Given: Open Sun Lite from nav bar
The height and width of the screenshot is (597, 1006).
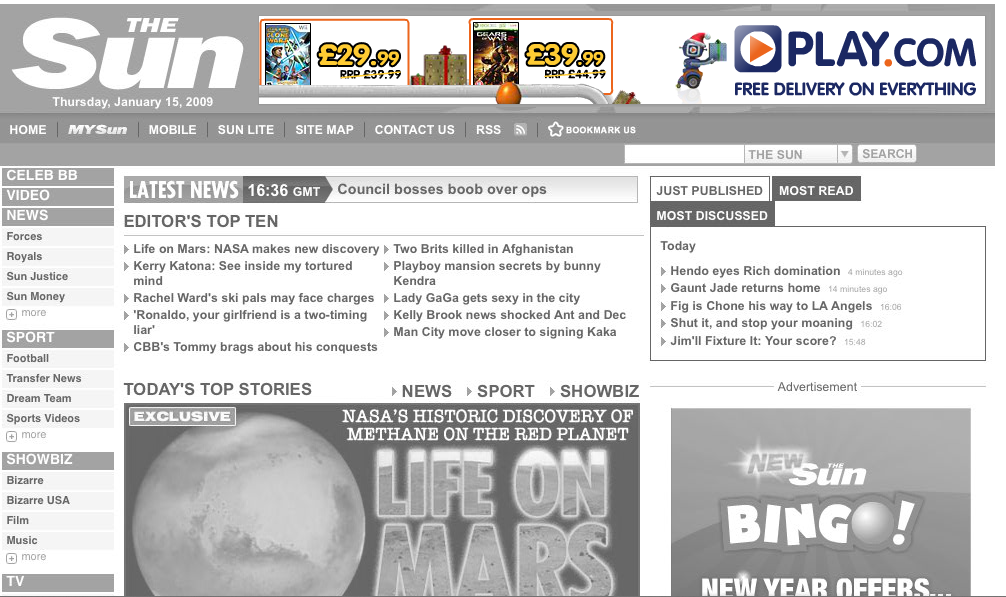Looking at the screenshot, I should (246, 130).
